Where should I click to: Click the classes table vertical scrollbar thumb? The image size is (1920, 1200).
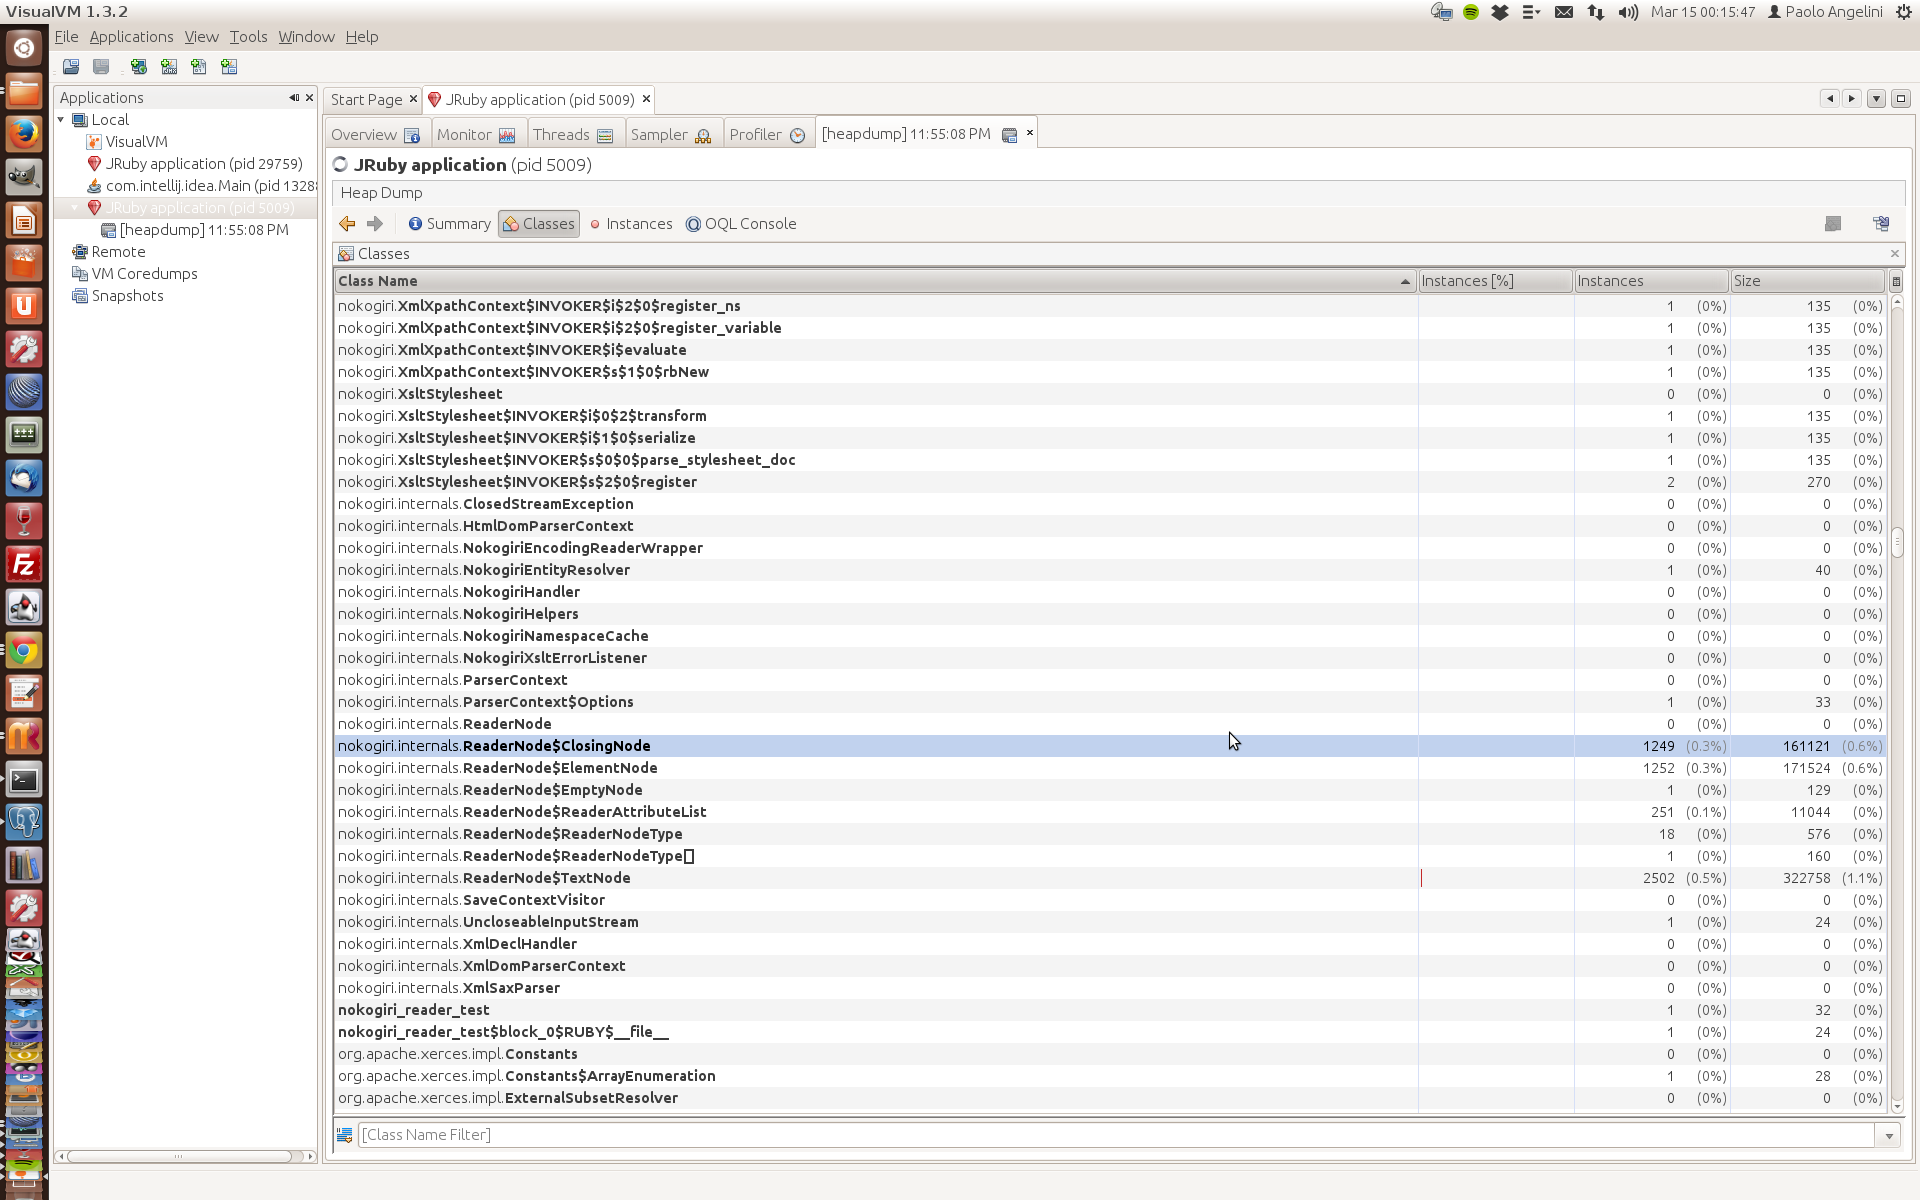click(x=1896, y=542)
